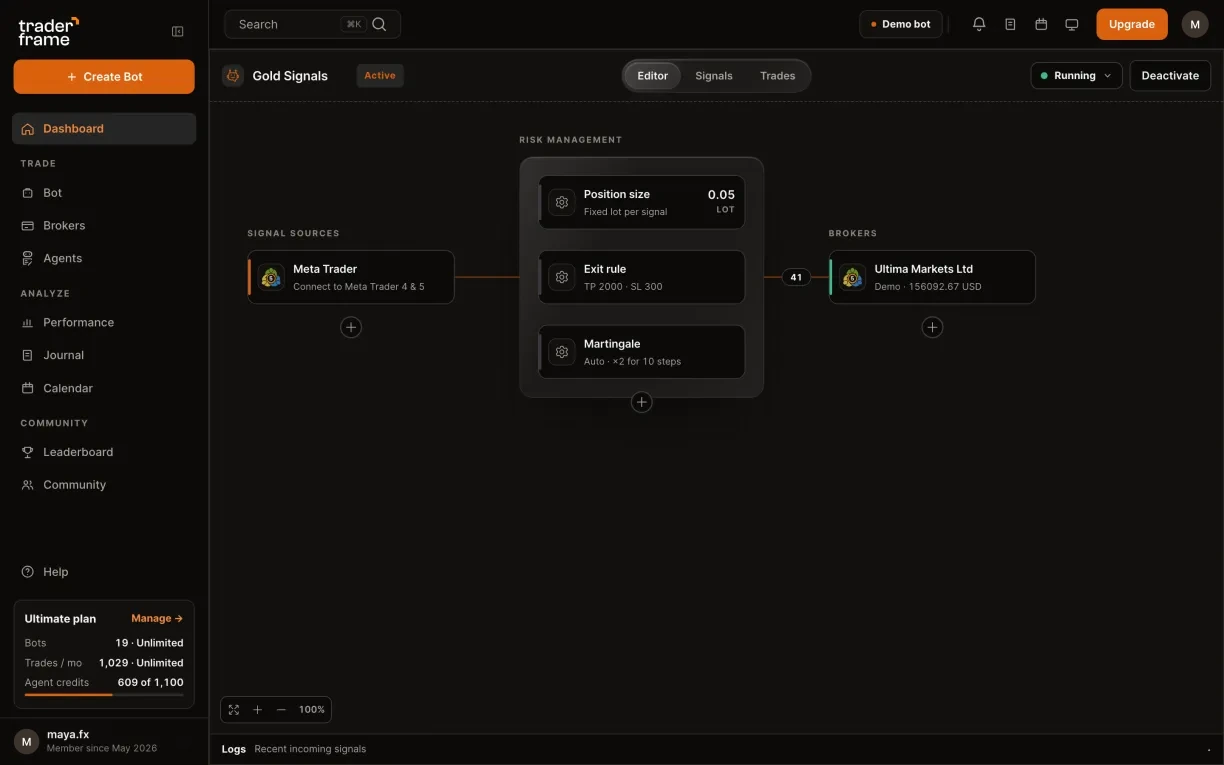
Task: Click the Gold Signals bot icon
Action: click(233, 75)
